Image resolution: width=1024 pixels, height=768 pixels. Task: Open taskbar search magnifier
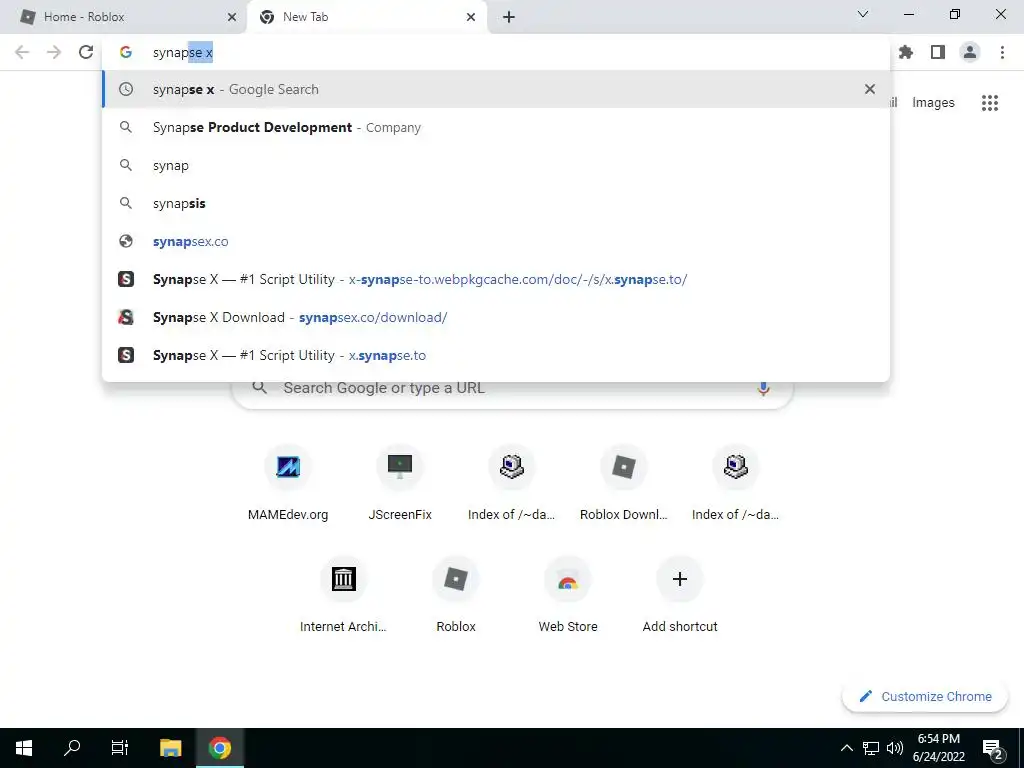pyautogui.click(x=72, y=748)
